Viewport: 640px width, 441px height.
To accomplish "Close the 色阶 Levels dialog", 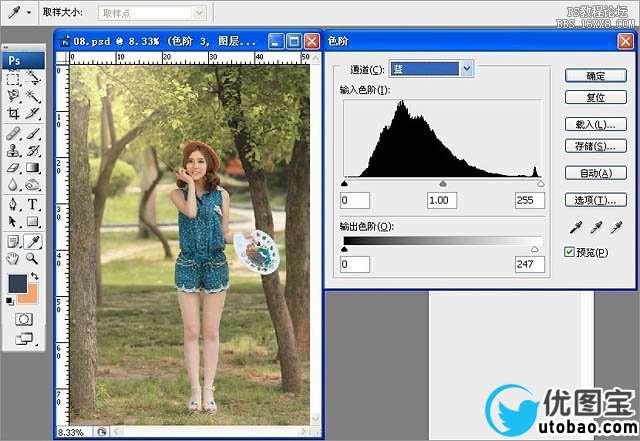I will [x=625, y=41].
